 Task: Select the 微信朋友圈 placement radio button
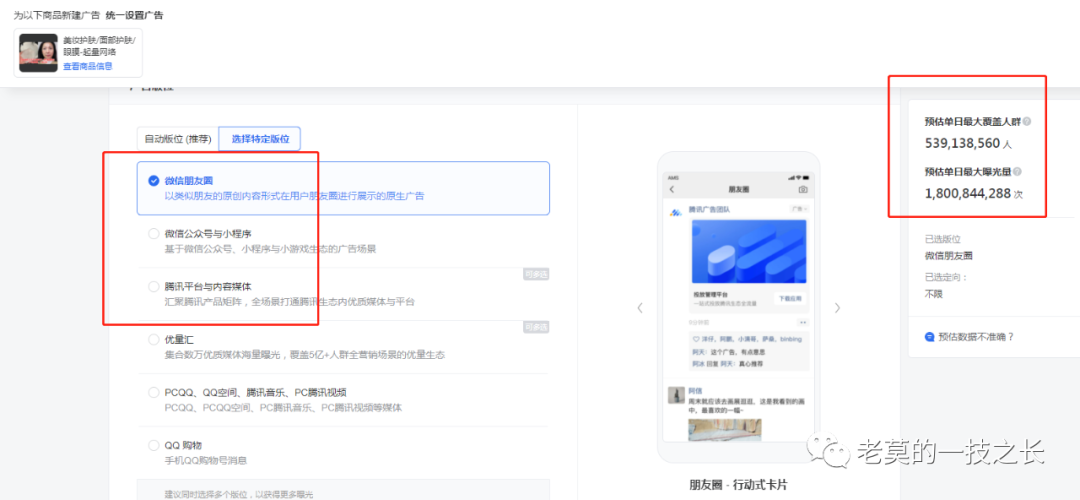click(x=154, y=180)
